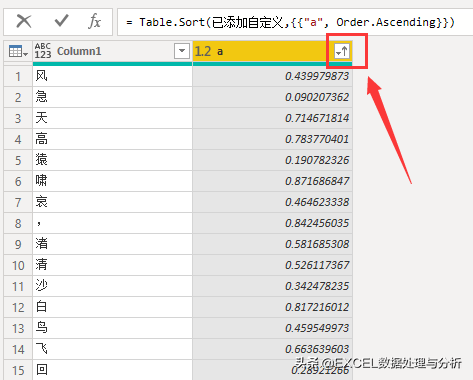
Task: Click the value 0.090207362
Action: (x=317, y=97)
